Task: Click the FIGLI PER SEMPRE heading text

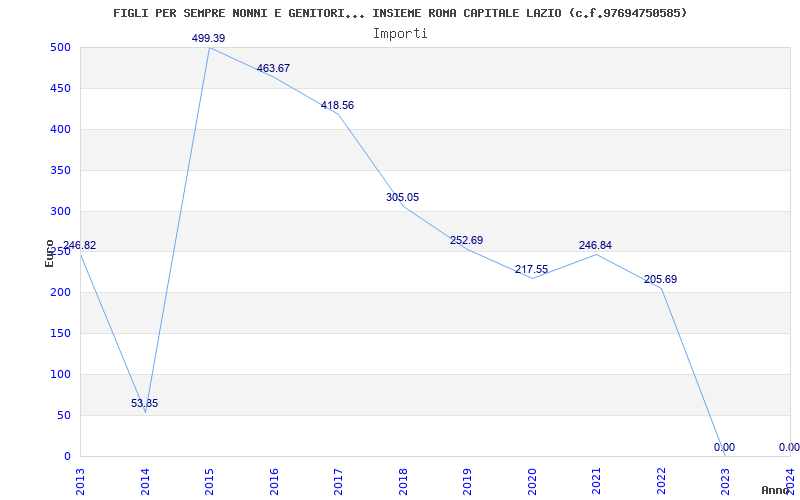Action: click(x=400, y=13)
